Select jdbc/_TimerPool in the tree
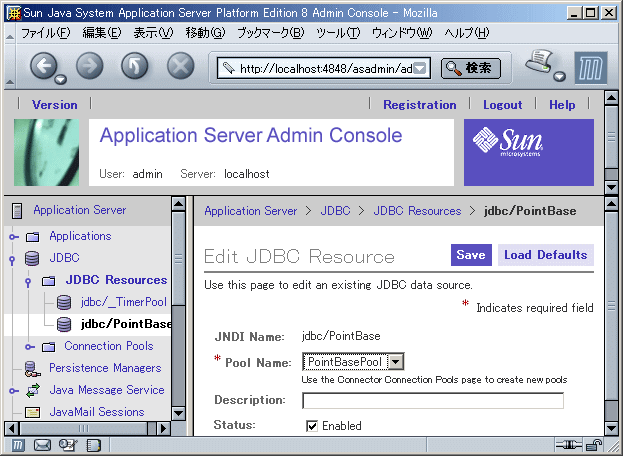This screenshot has height=456, width=623. coord(124,302)
